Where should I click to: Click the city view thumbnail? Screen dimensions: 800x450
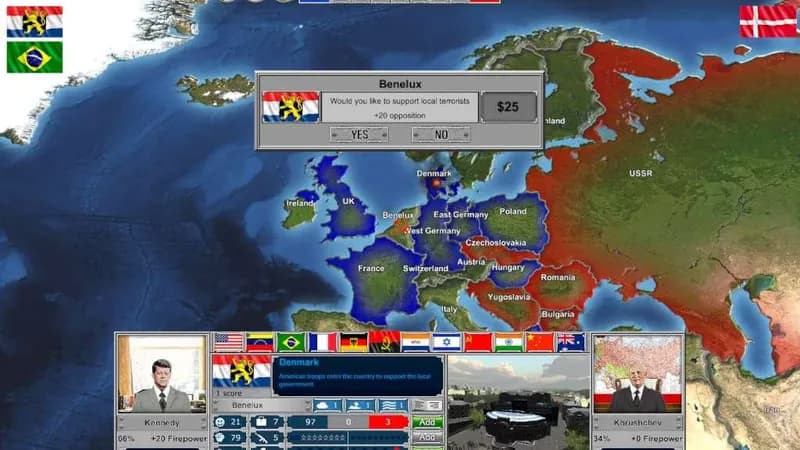(x=518, y=403)
